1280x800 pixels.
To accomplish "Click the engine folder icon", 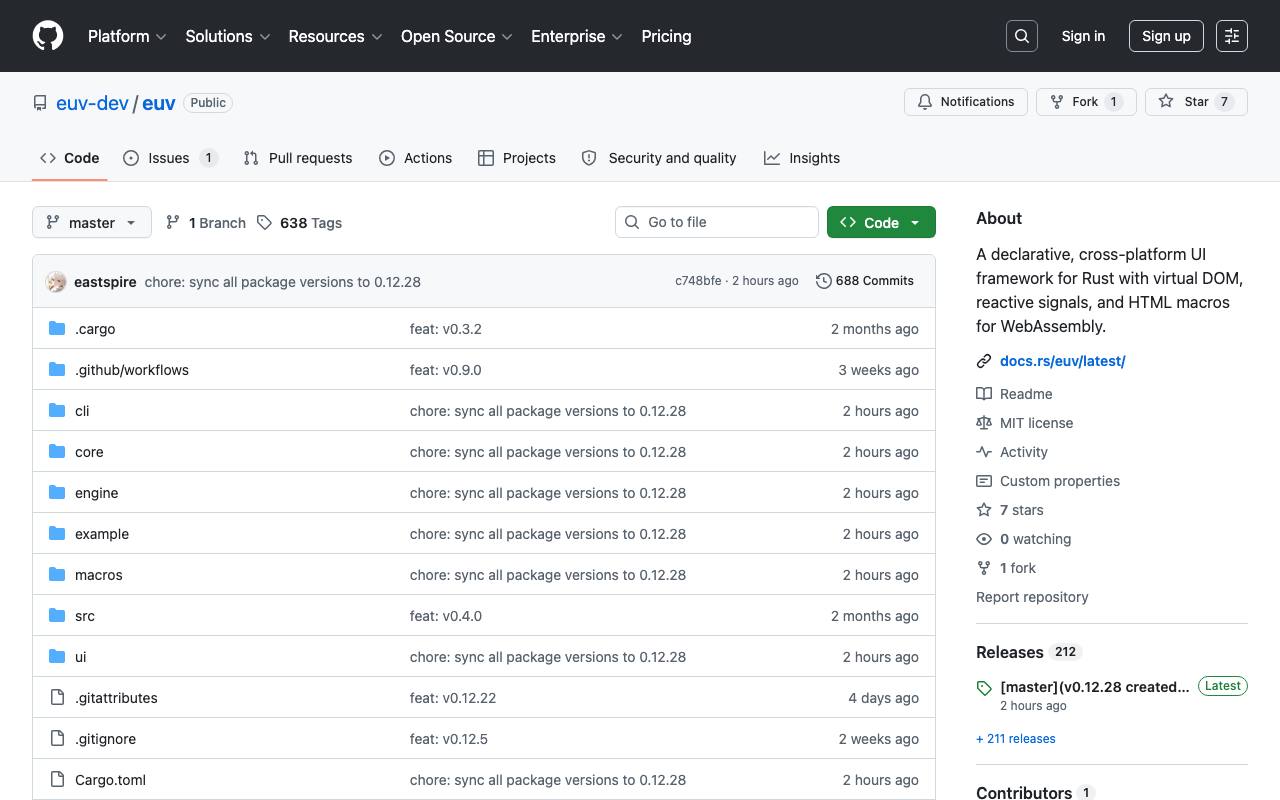I will pos(57,493).
